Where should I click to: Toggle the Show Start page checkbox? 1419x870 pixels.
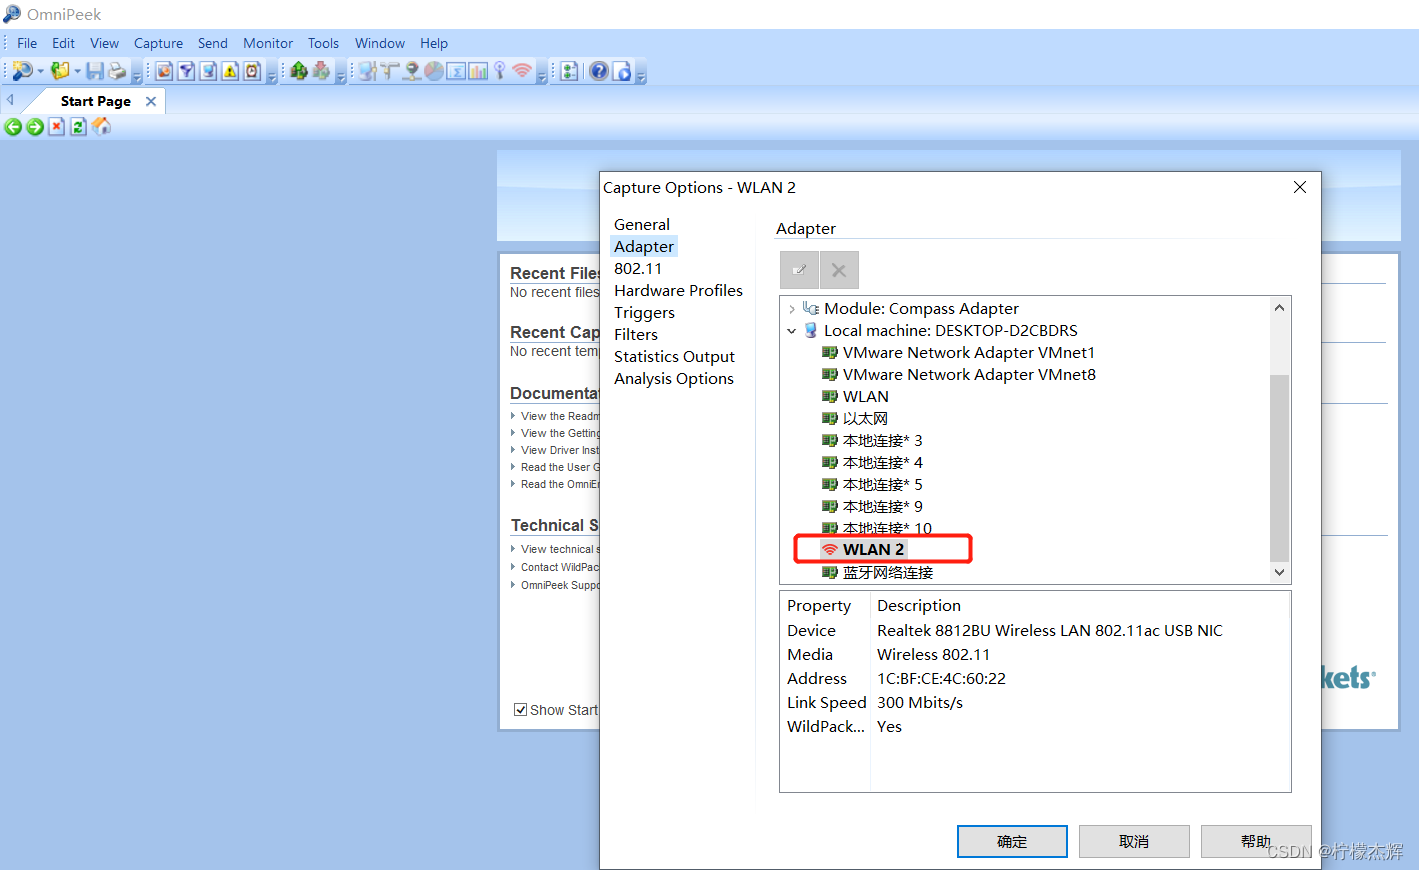[x=520, y=710]
